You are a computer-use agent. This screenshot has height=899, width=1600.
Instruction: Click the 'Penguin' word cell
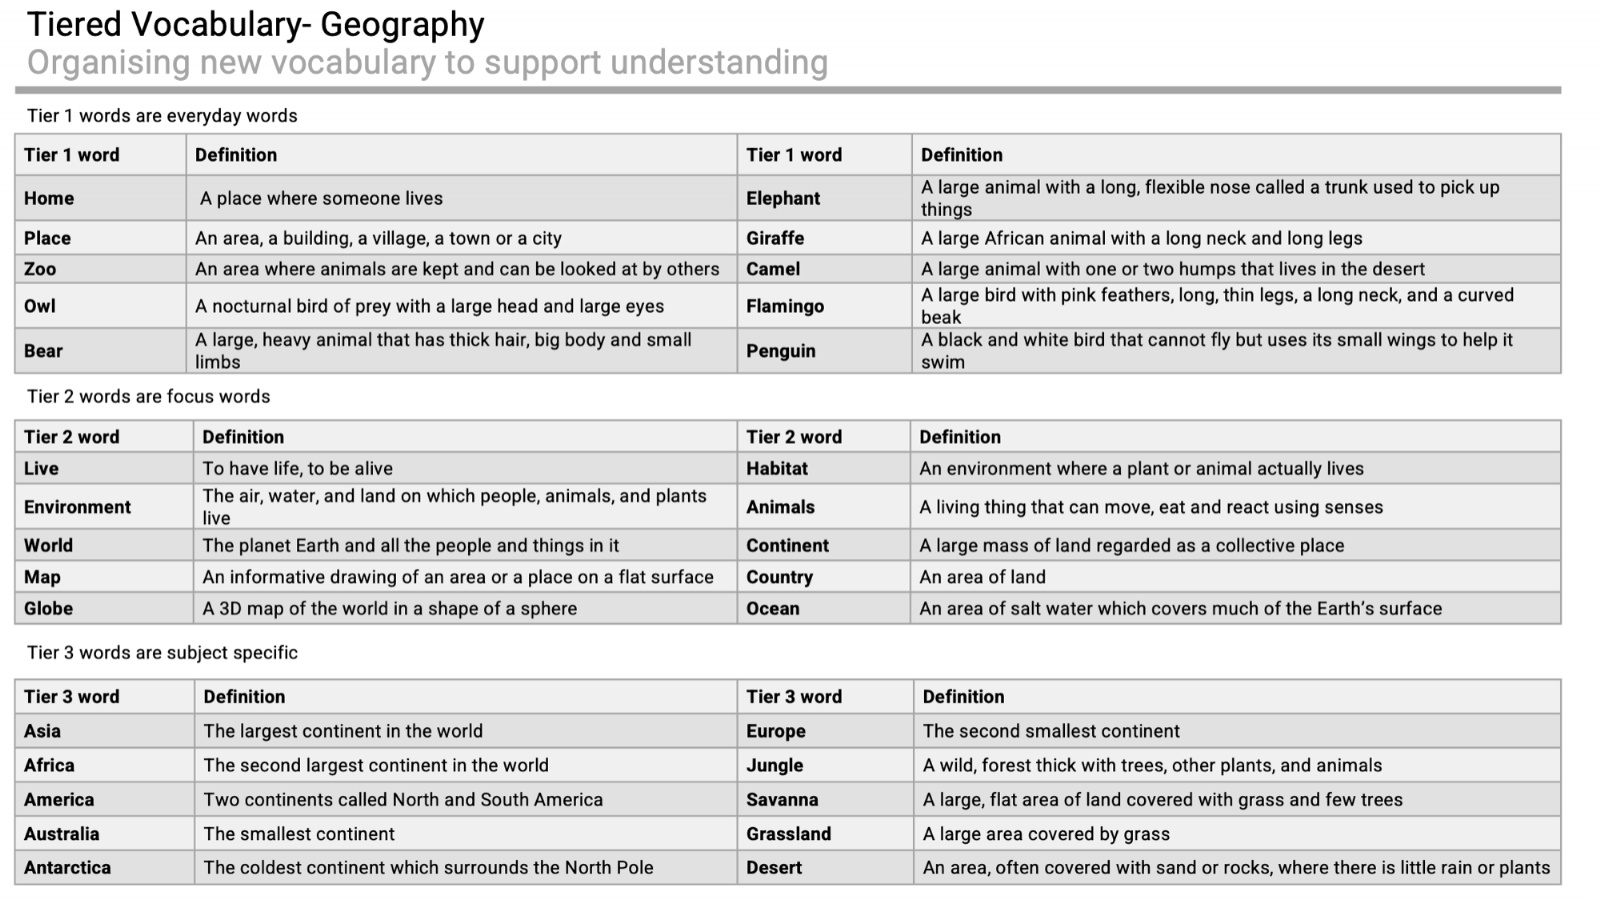point(824,351)
